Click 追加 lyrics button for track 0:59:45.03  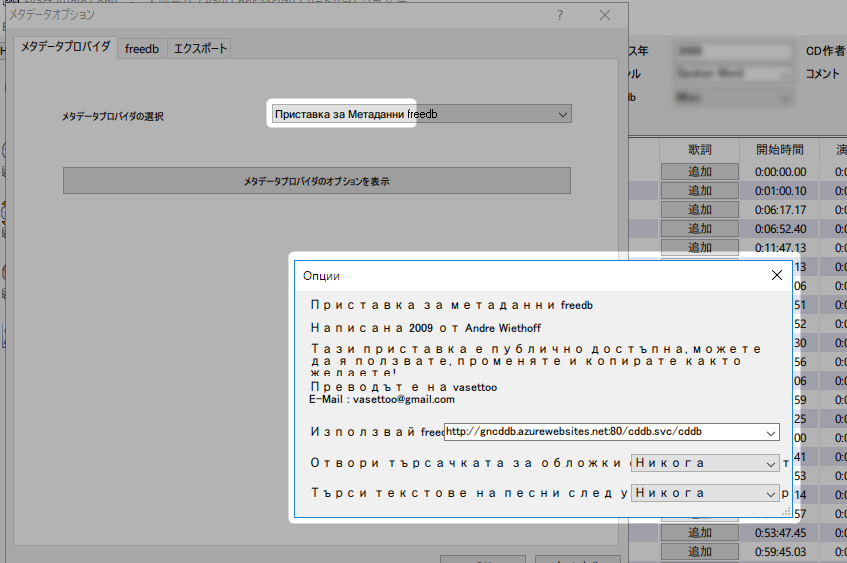click(x=700, y=552)
